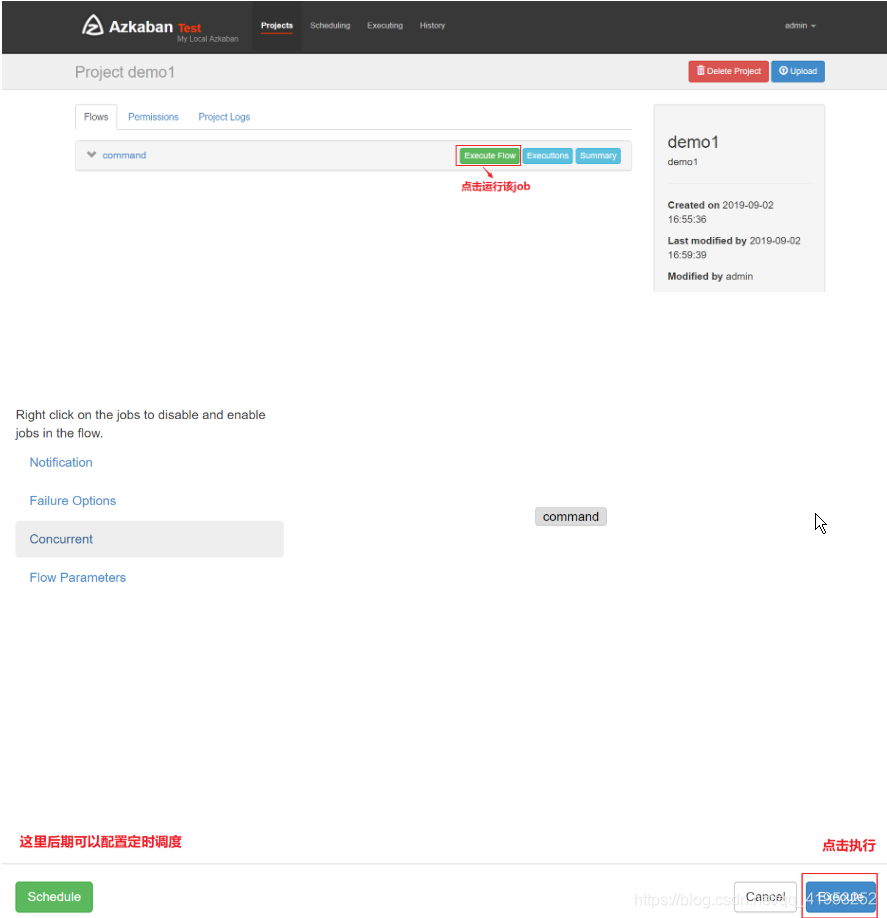Click the green Schedule button
The image size is (887, 918).
pyautogui.click(x=54, y=896)
